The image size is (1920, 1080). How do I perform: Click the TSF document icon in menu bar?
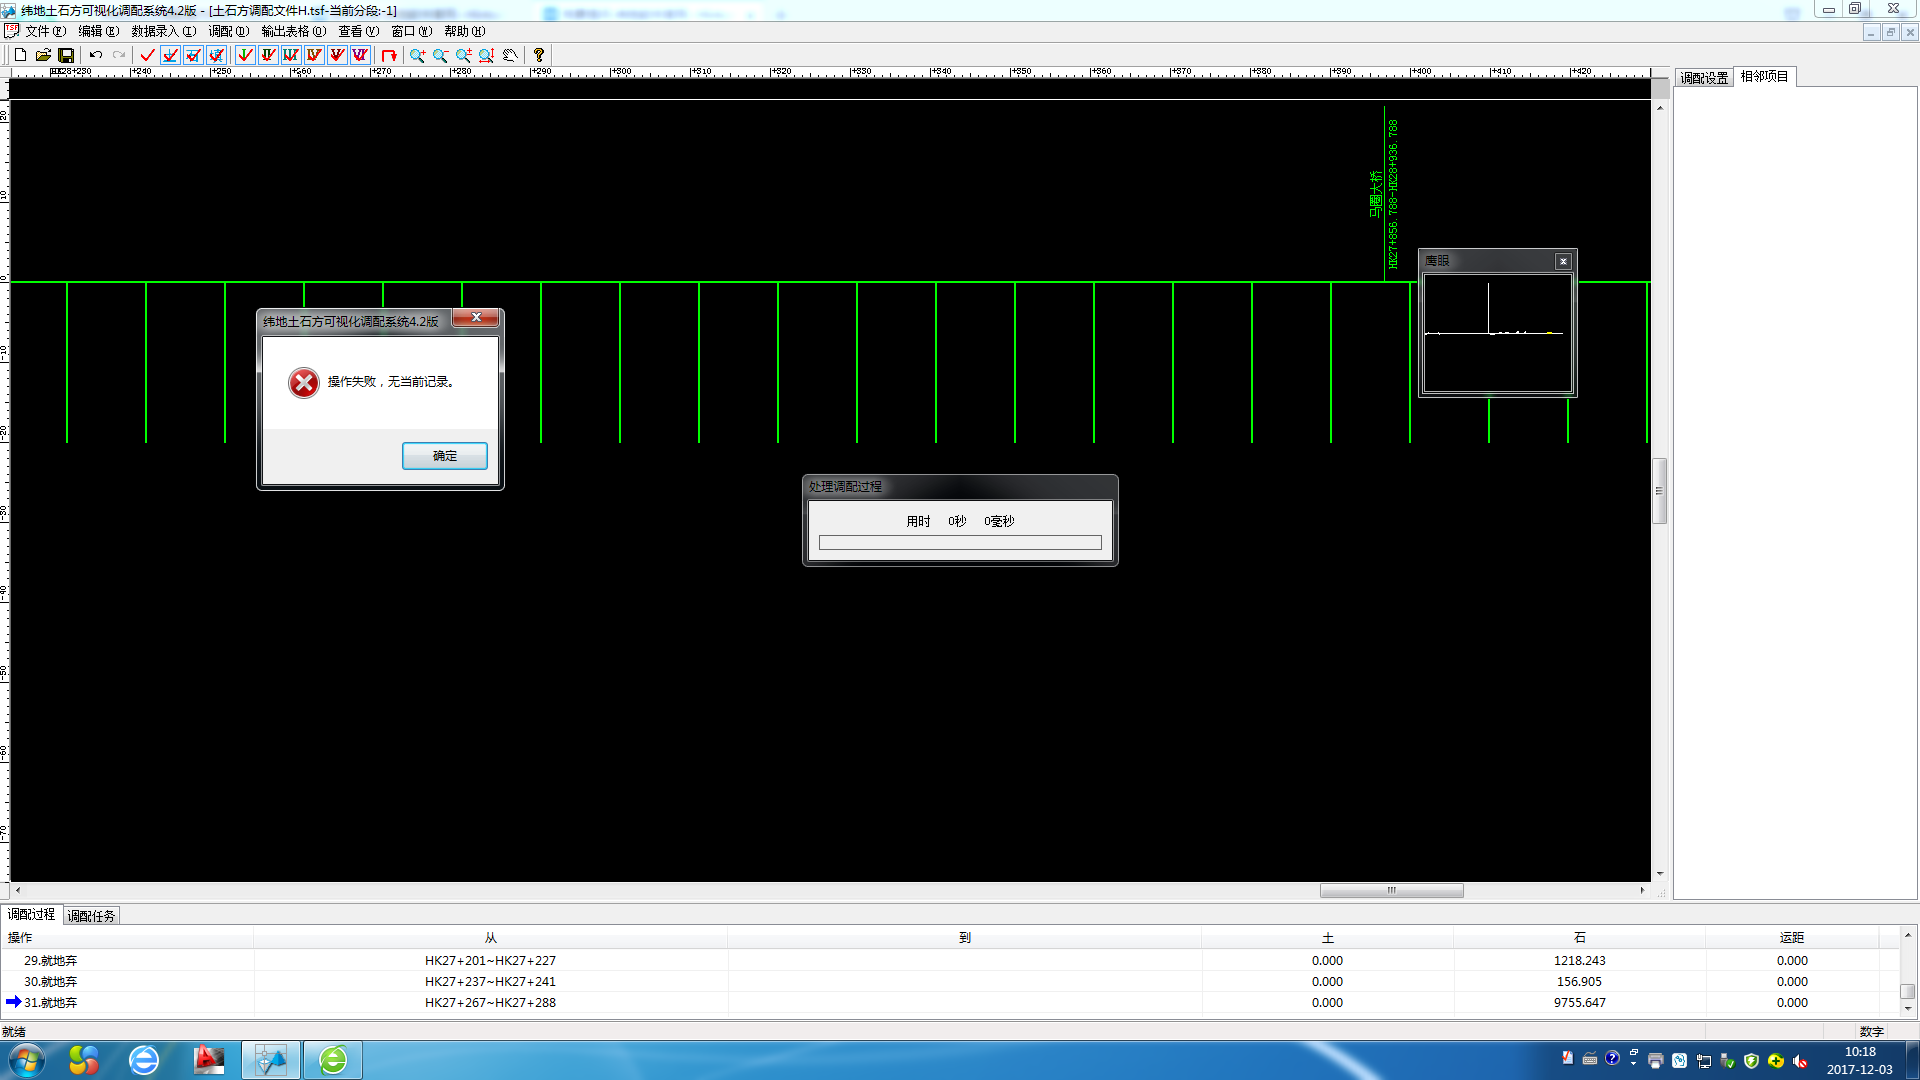(x=12, y=31)
